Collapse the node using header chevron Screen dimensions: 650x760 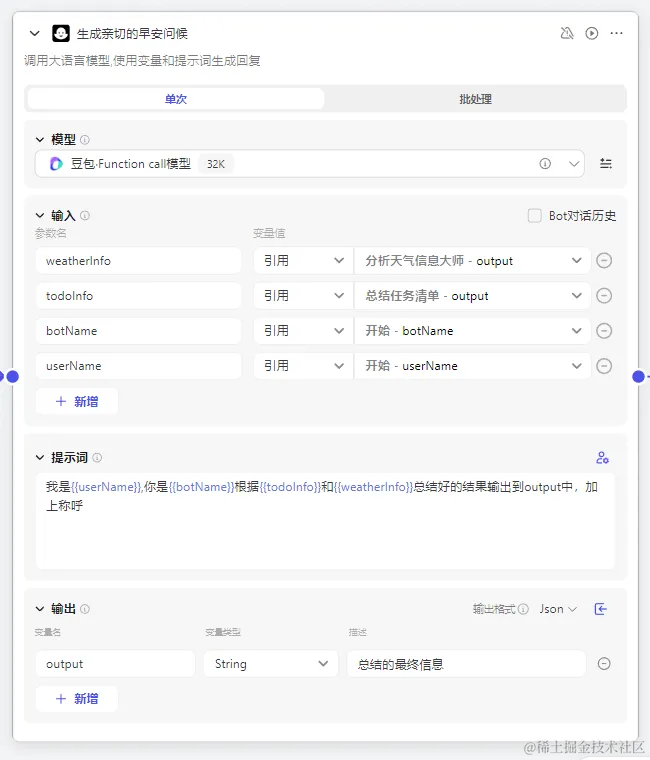[34, 33]
